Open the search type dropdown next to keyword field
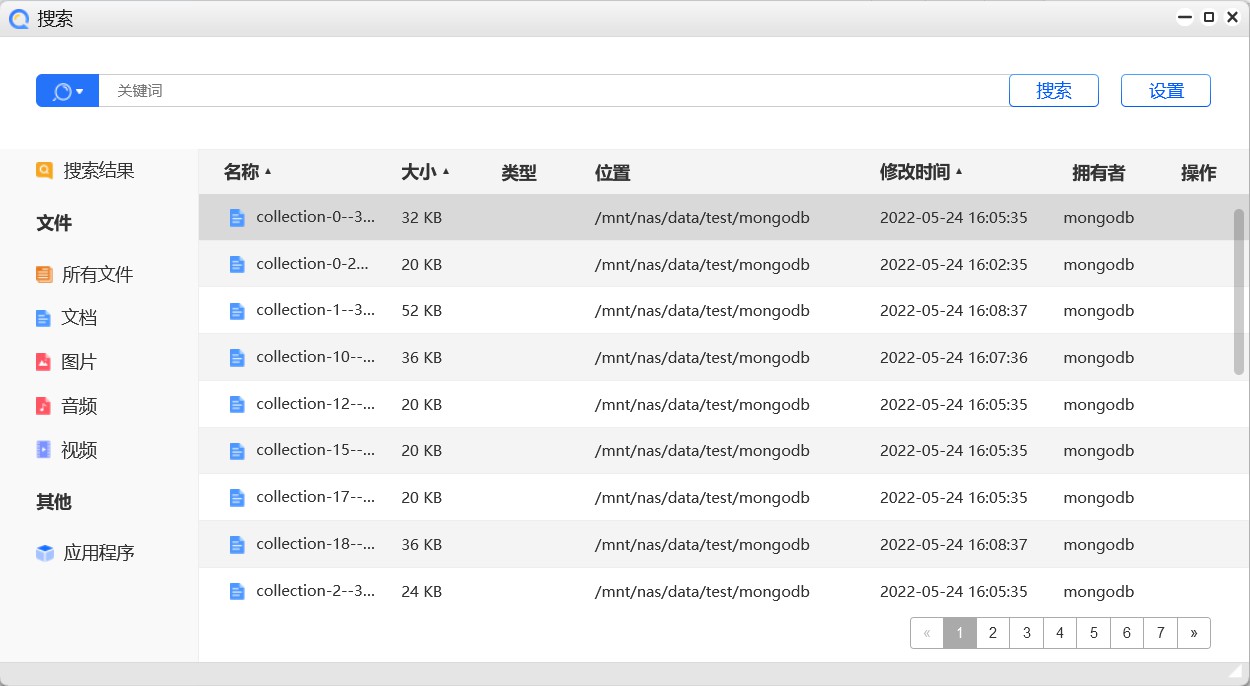Screen dimensions: 1250x686 (67, 90)
